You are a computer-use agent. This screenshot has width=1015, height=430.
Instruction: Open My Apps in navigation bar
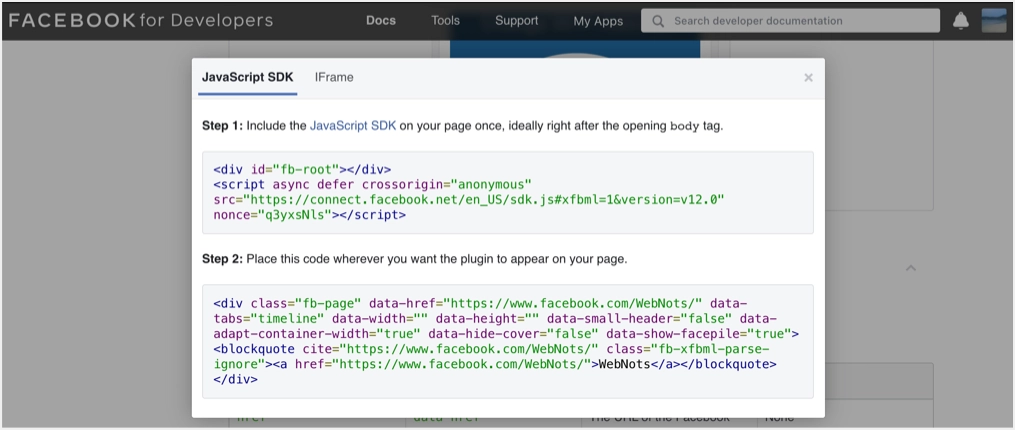(596, 21)
